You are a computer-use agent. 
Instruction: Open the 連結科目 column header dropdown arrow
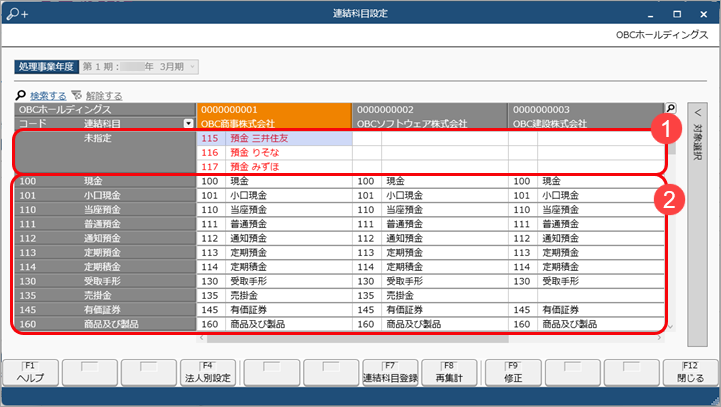188,123
